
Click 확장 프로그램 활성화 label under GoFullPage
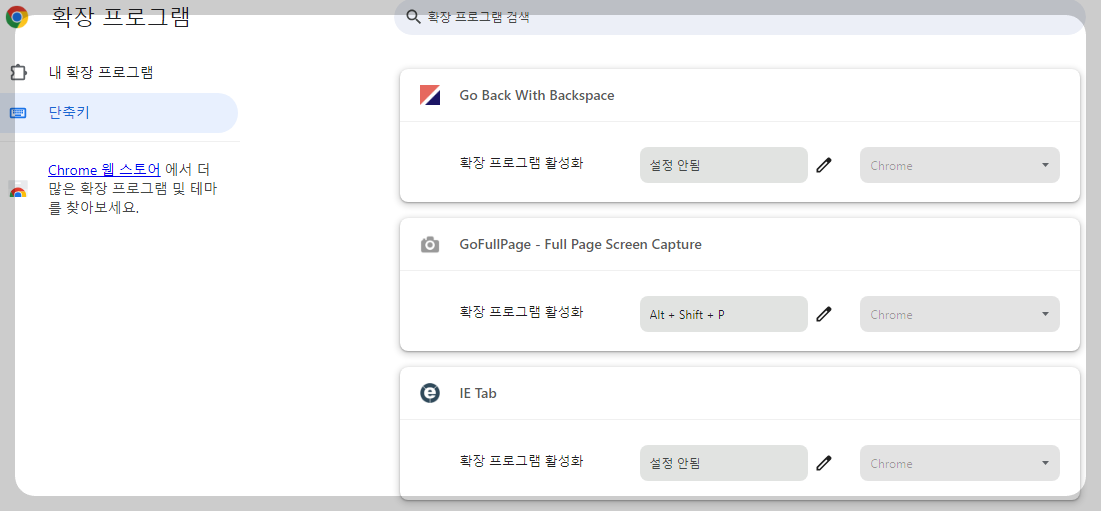[521, 312]
